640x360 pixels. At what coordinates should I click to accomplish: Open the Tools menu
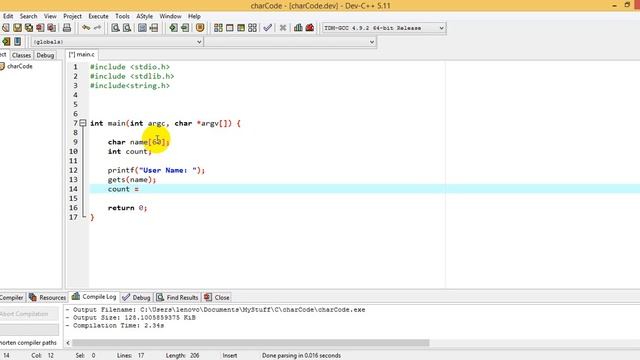122,16
